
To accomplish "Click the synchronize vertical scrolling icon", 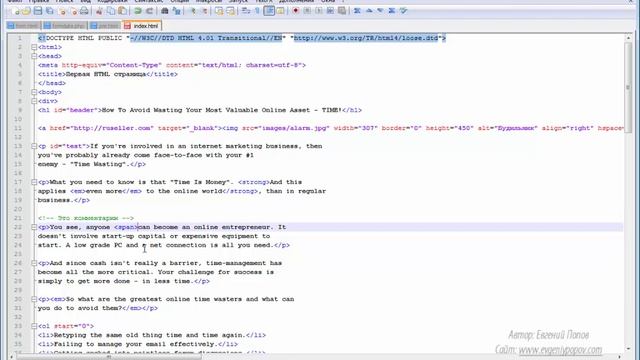I will [219, 11].
